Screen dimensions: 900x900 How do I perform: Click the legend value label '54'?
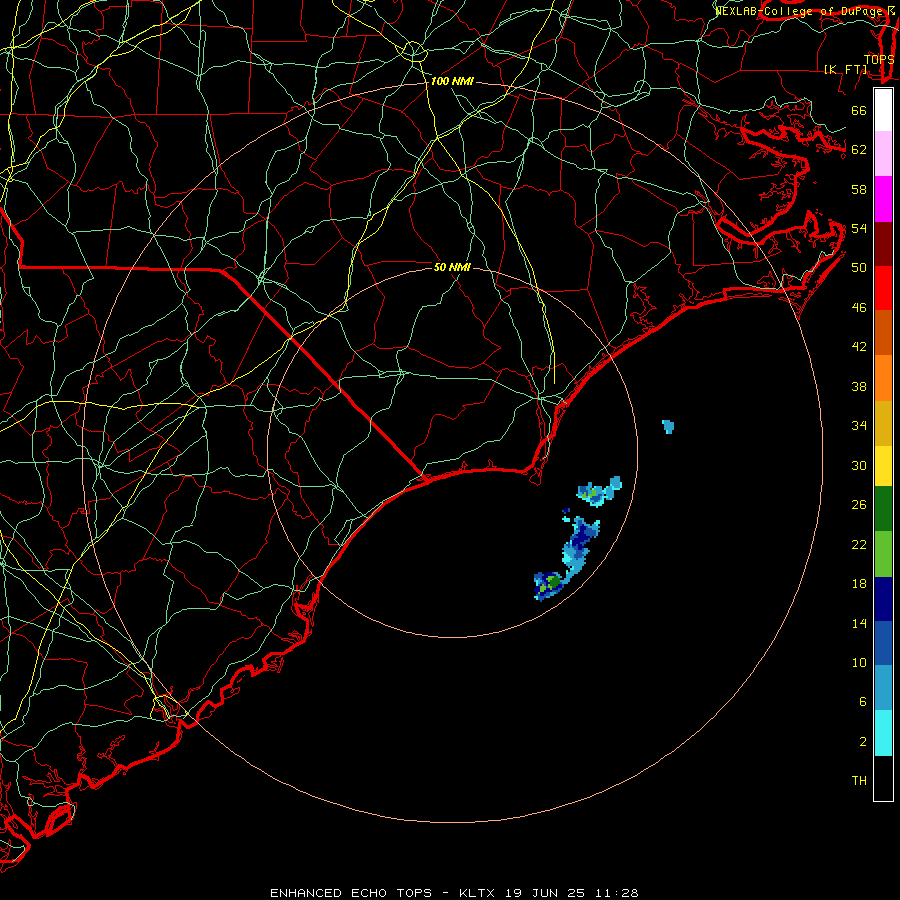859,228
